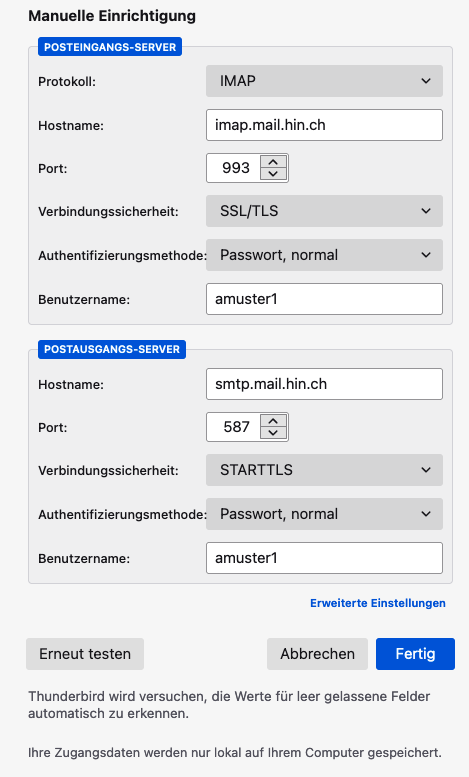Increase outgoing port 587 with up arrow
Screen dimensions: 469x777
(273, 421)
